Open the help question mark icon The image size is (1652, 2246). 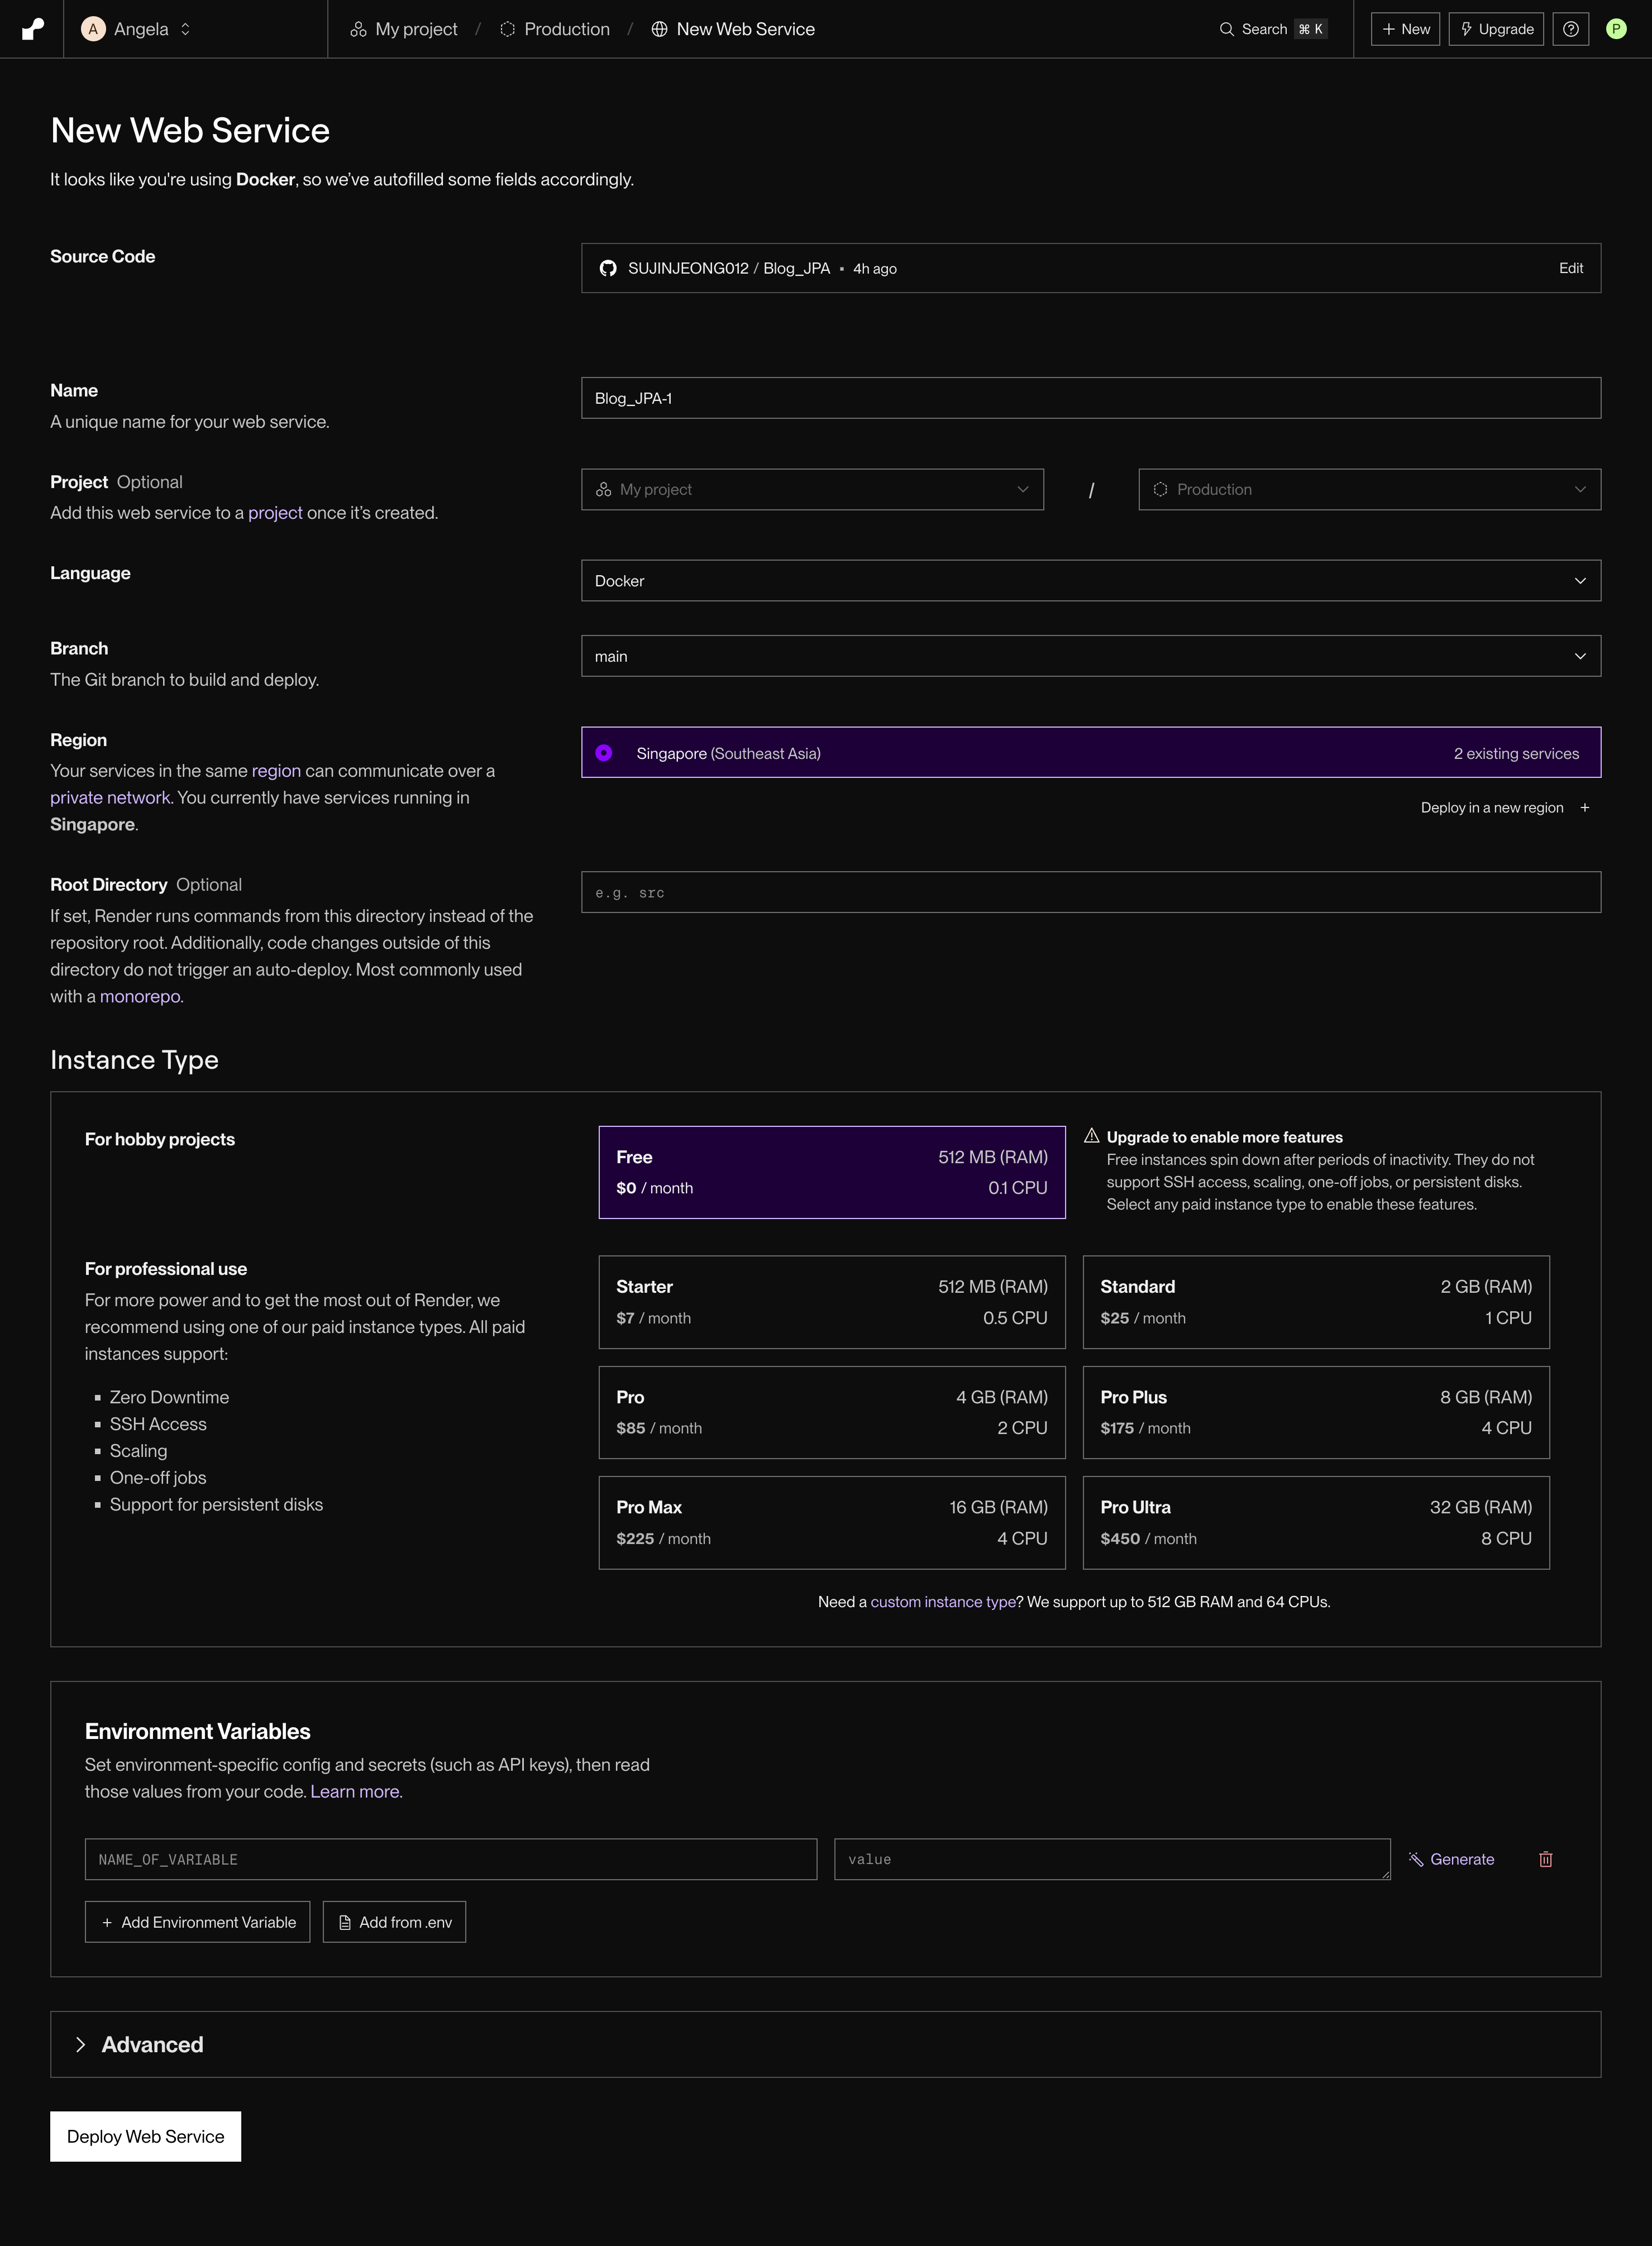(x=1570, y=29)
